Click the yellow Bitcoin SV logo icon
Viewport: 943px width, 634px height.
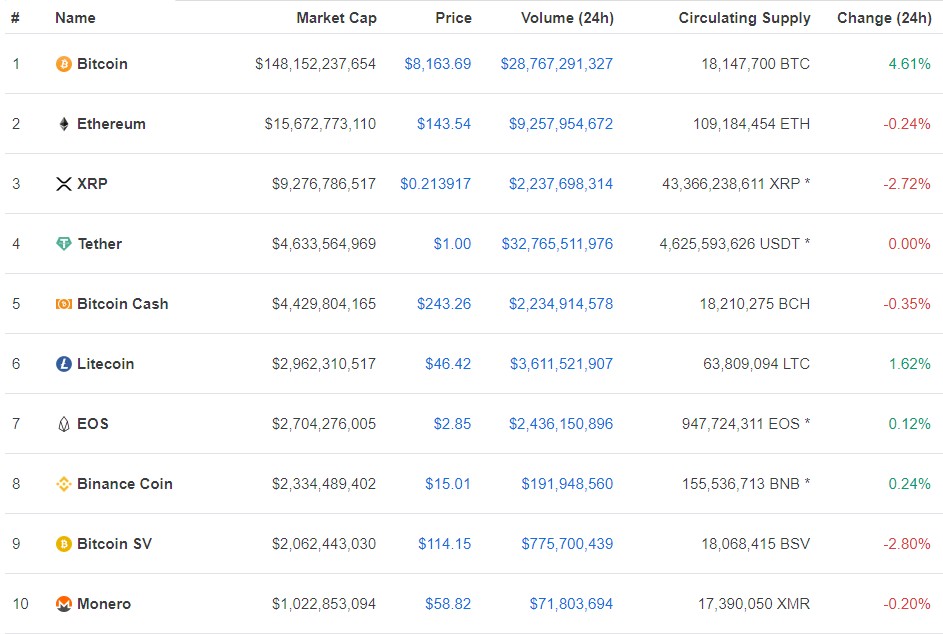(x=64, y=544)
